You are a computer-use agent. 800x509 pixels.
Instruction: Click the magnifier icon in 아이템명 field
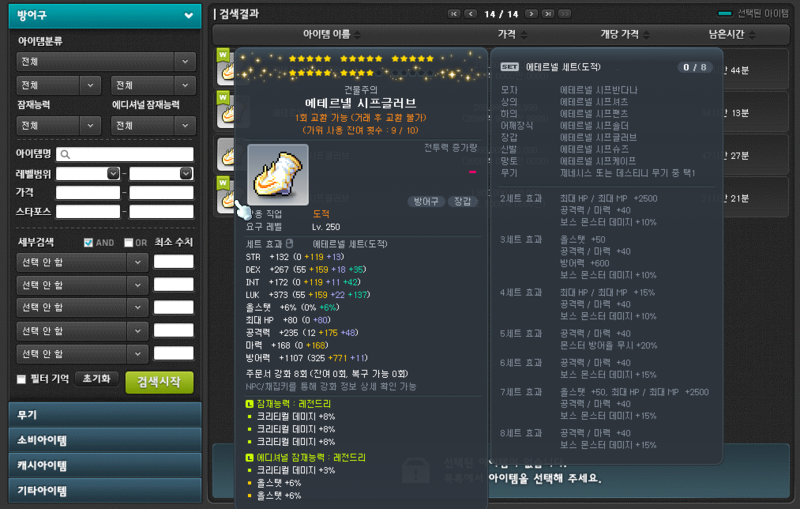pyautogui.click(x=65, y=154)
